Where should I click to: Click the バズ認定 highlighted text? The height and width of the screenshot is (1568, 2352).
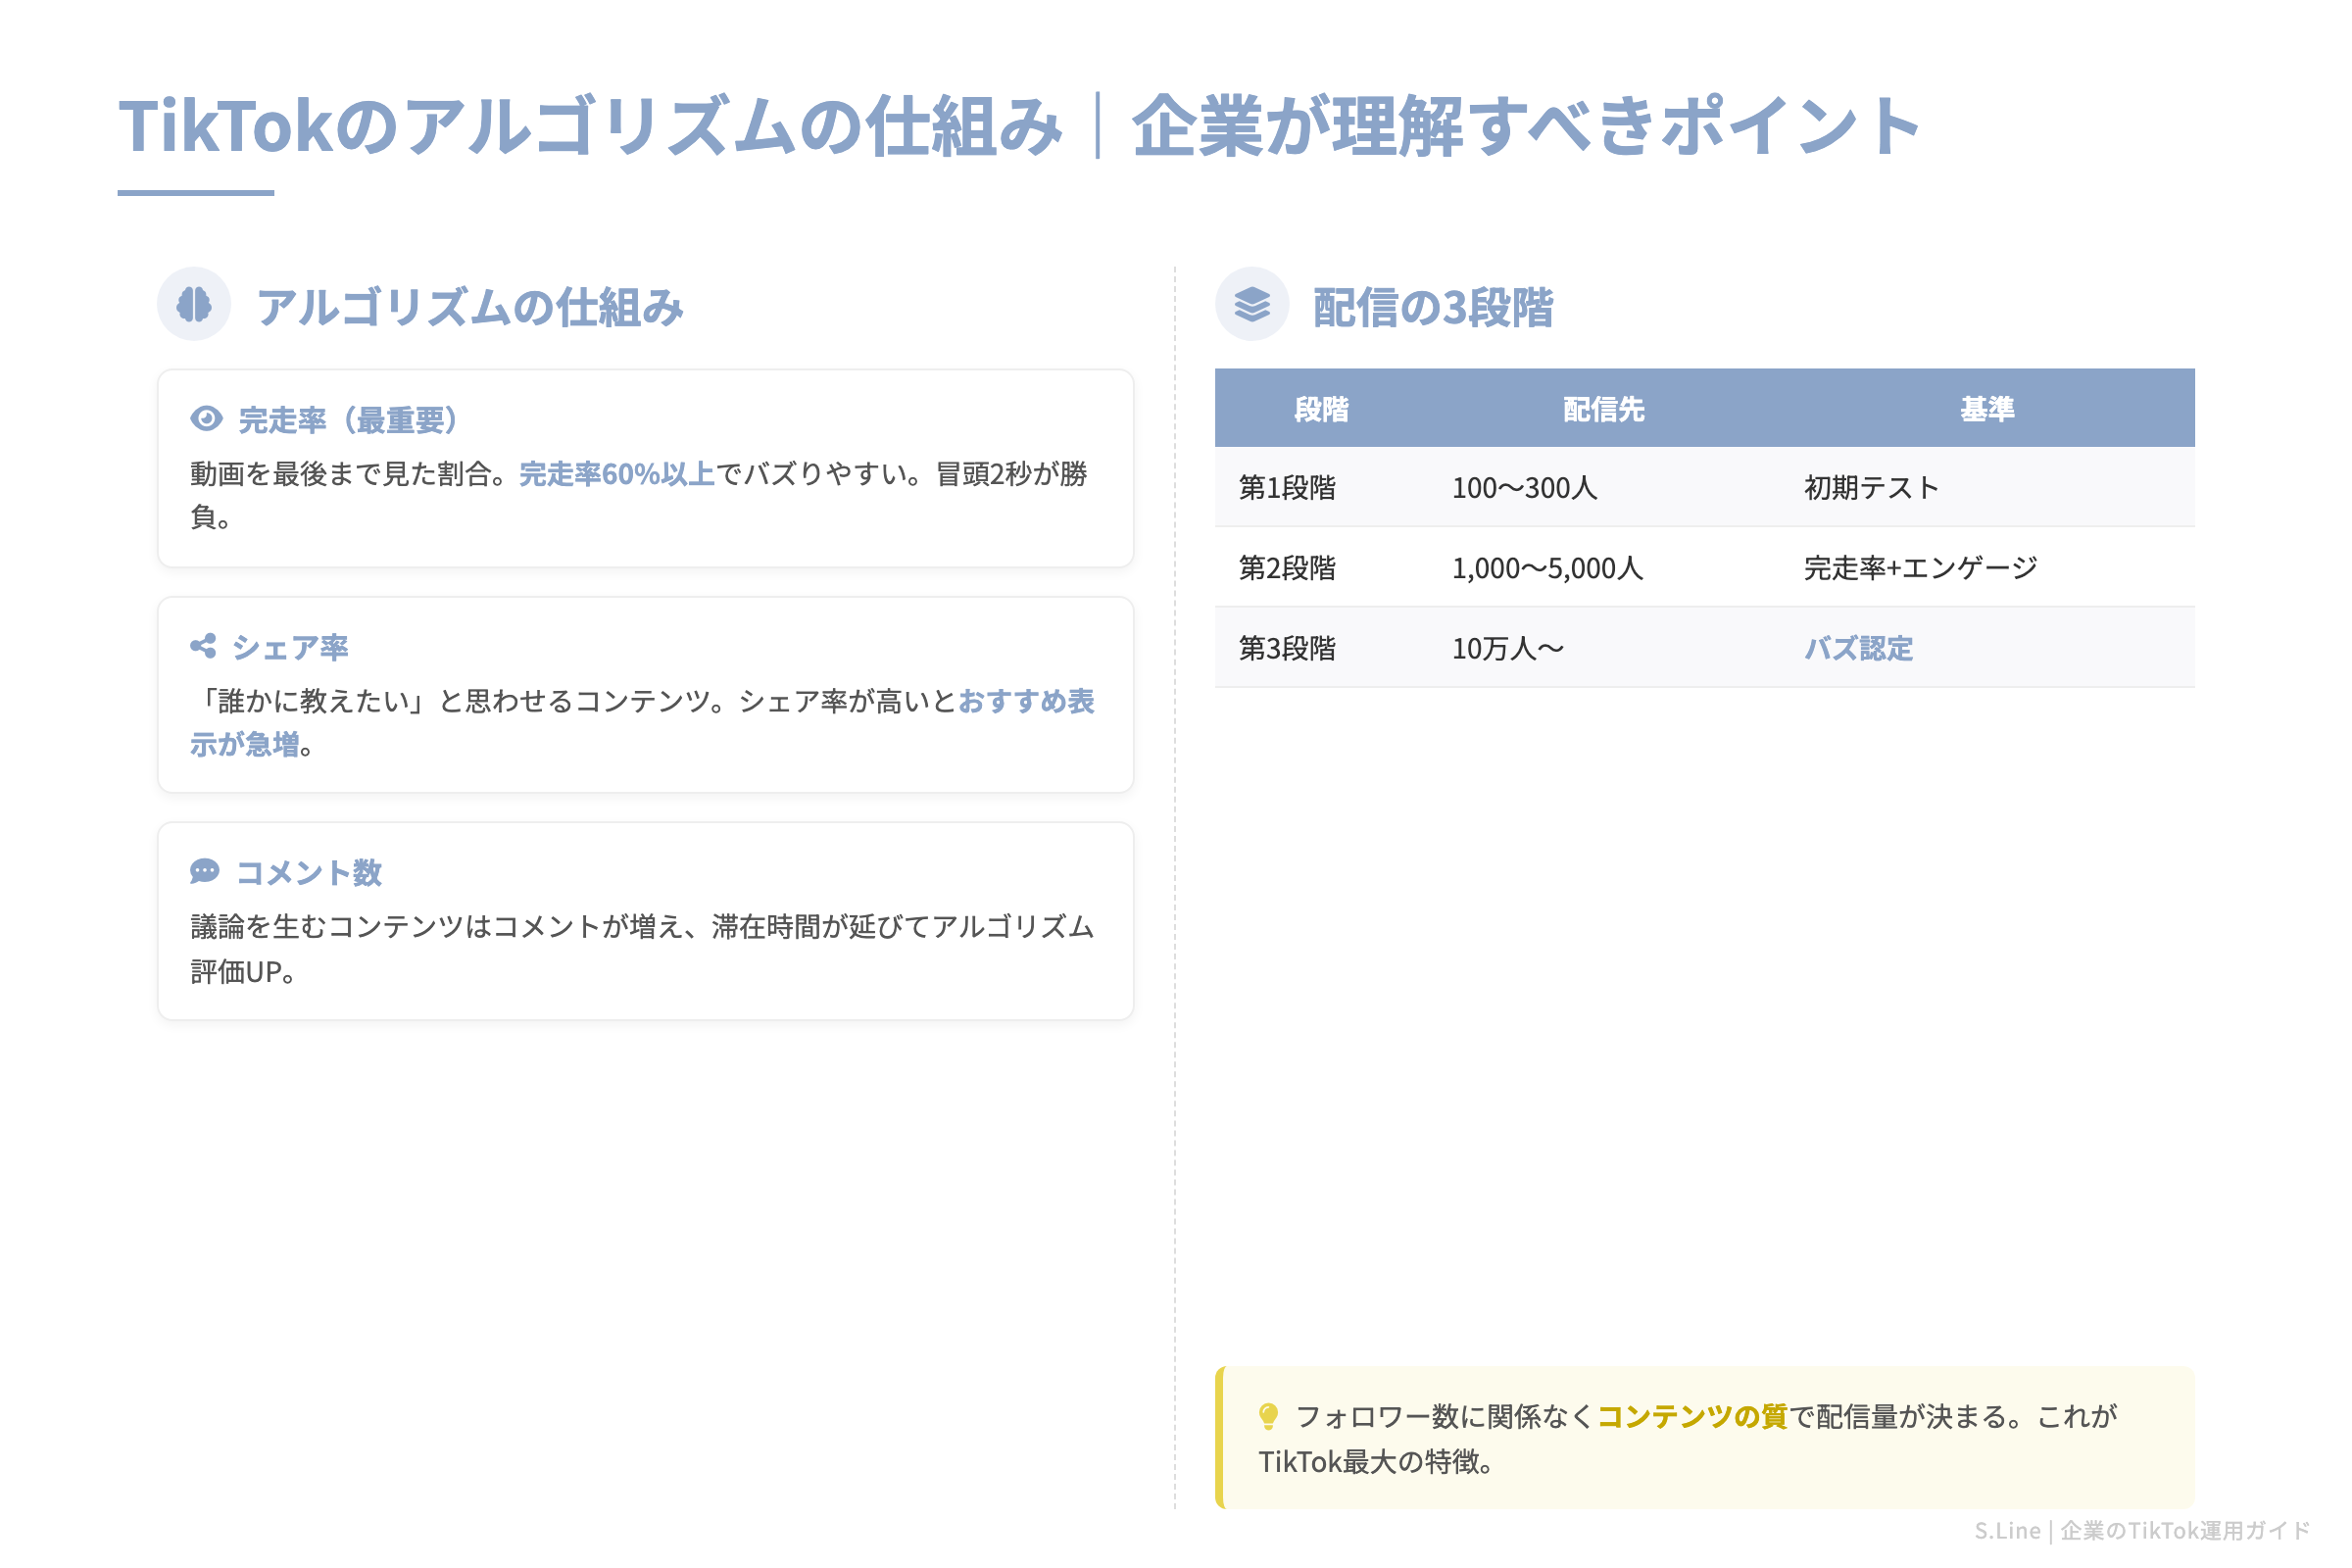tap(1860, 649)
